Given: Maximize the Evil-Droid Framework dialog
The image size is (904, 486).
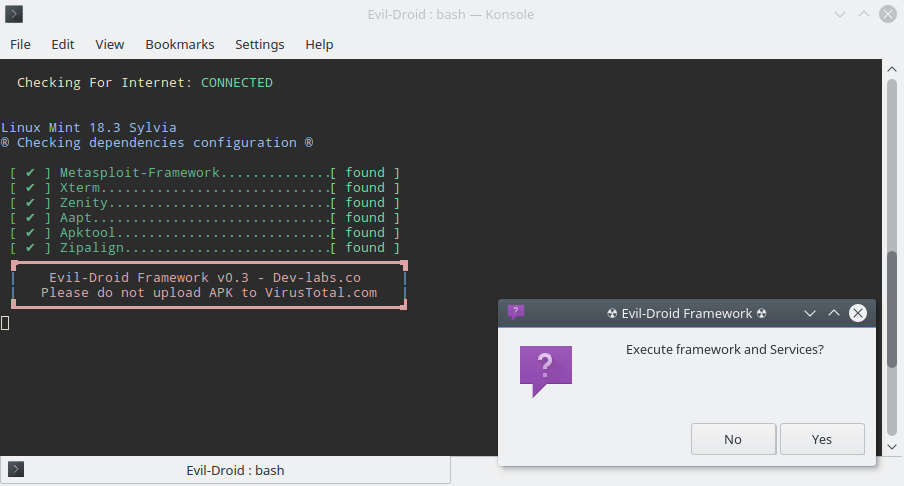Looking at the screenshot, I should (x=834, y=313).
